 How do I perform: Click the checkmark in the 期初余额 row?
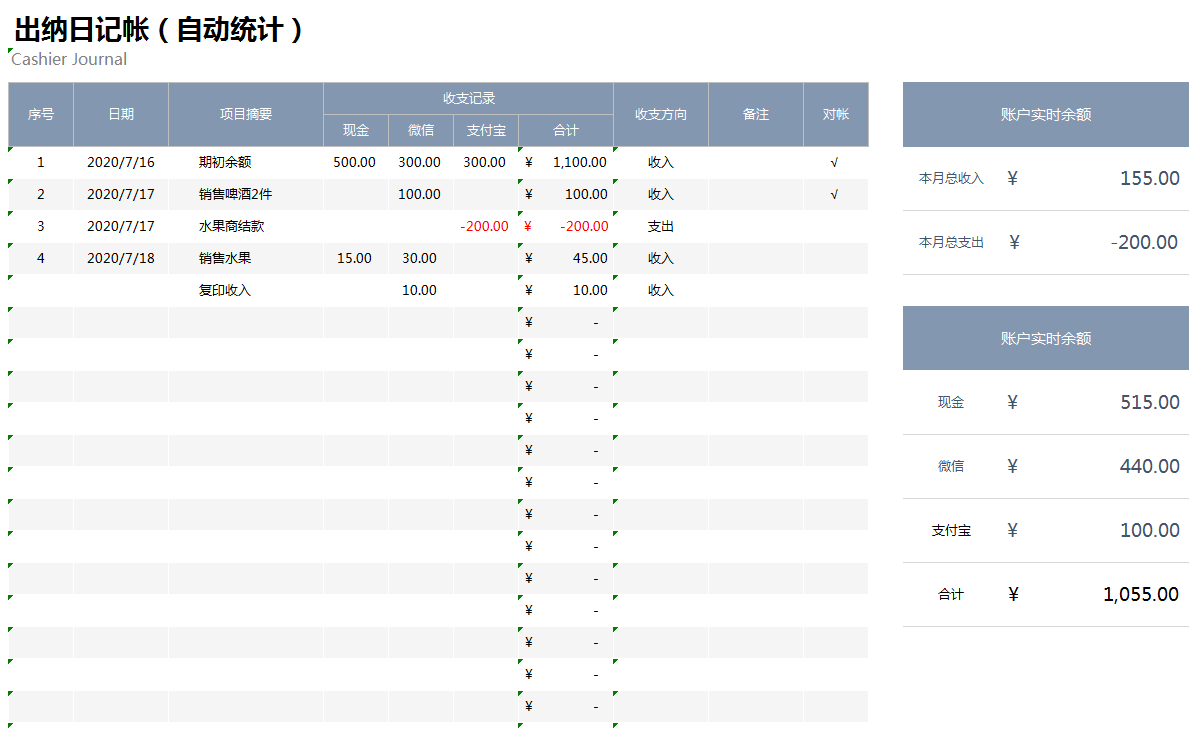coord(835,162)
